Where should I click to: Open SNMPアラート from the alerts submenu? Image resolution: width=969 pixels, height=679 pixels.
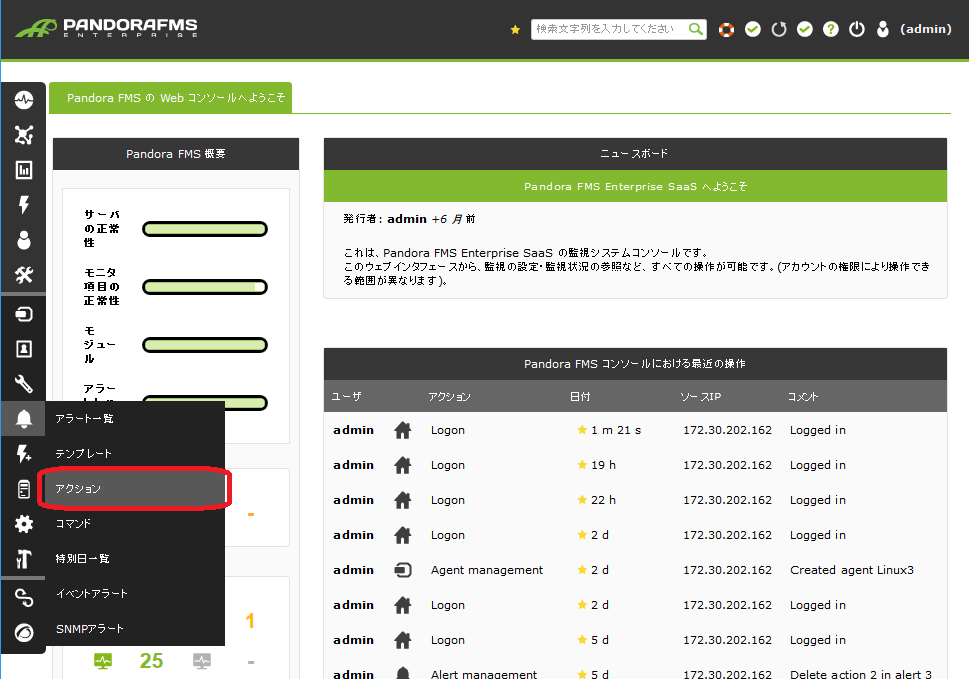(135, 628)
